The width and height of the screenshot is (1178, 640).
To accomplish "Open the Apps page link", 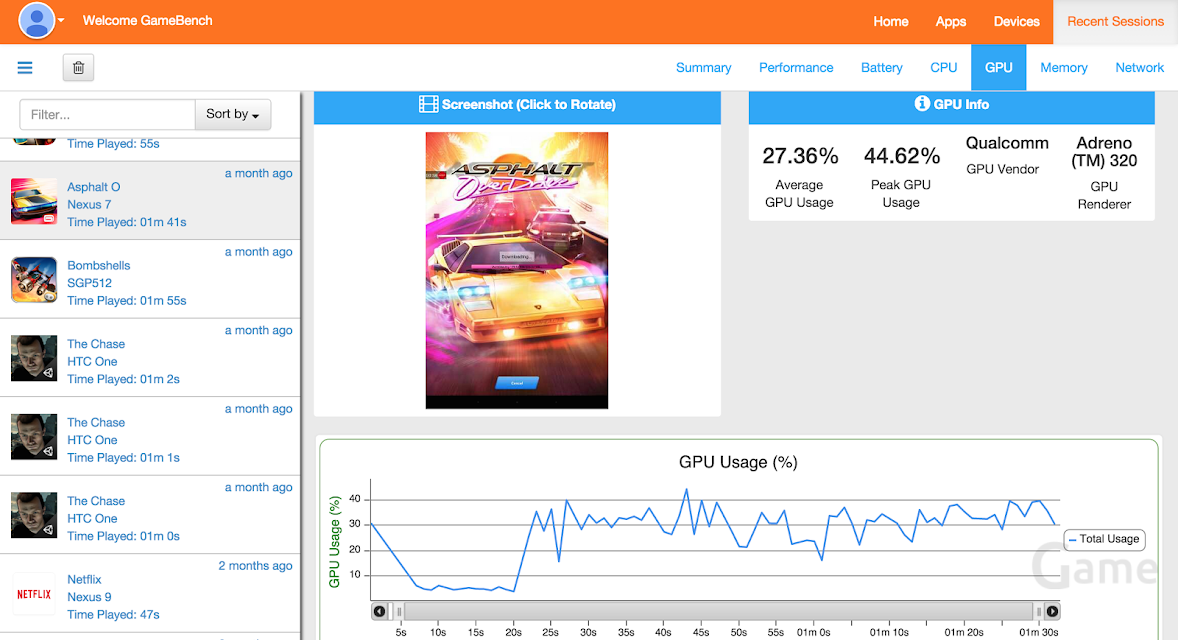I will pyautogui.click(x=950, y=21).
